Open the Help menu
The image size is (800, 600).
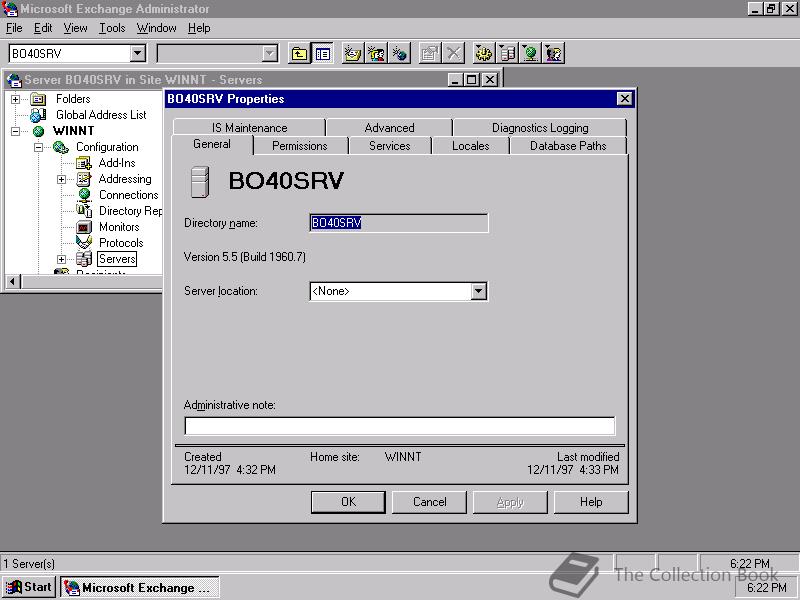(x=199, y=28)
